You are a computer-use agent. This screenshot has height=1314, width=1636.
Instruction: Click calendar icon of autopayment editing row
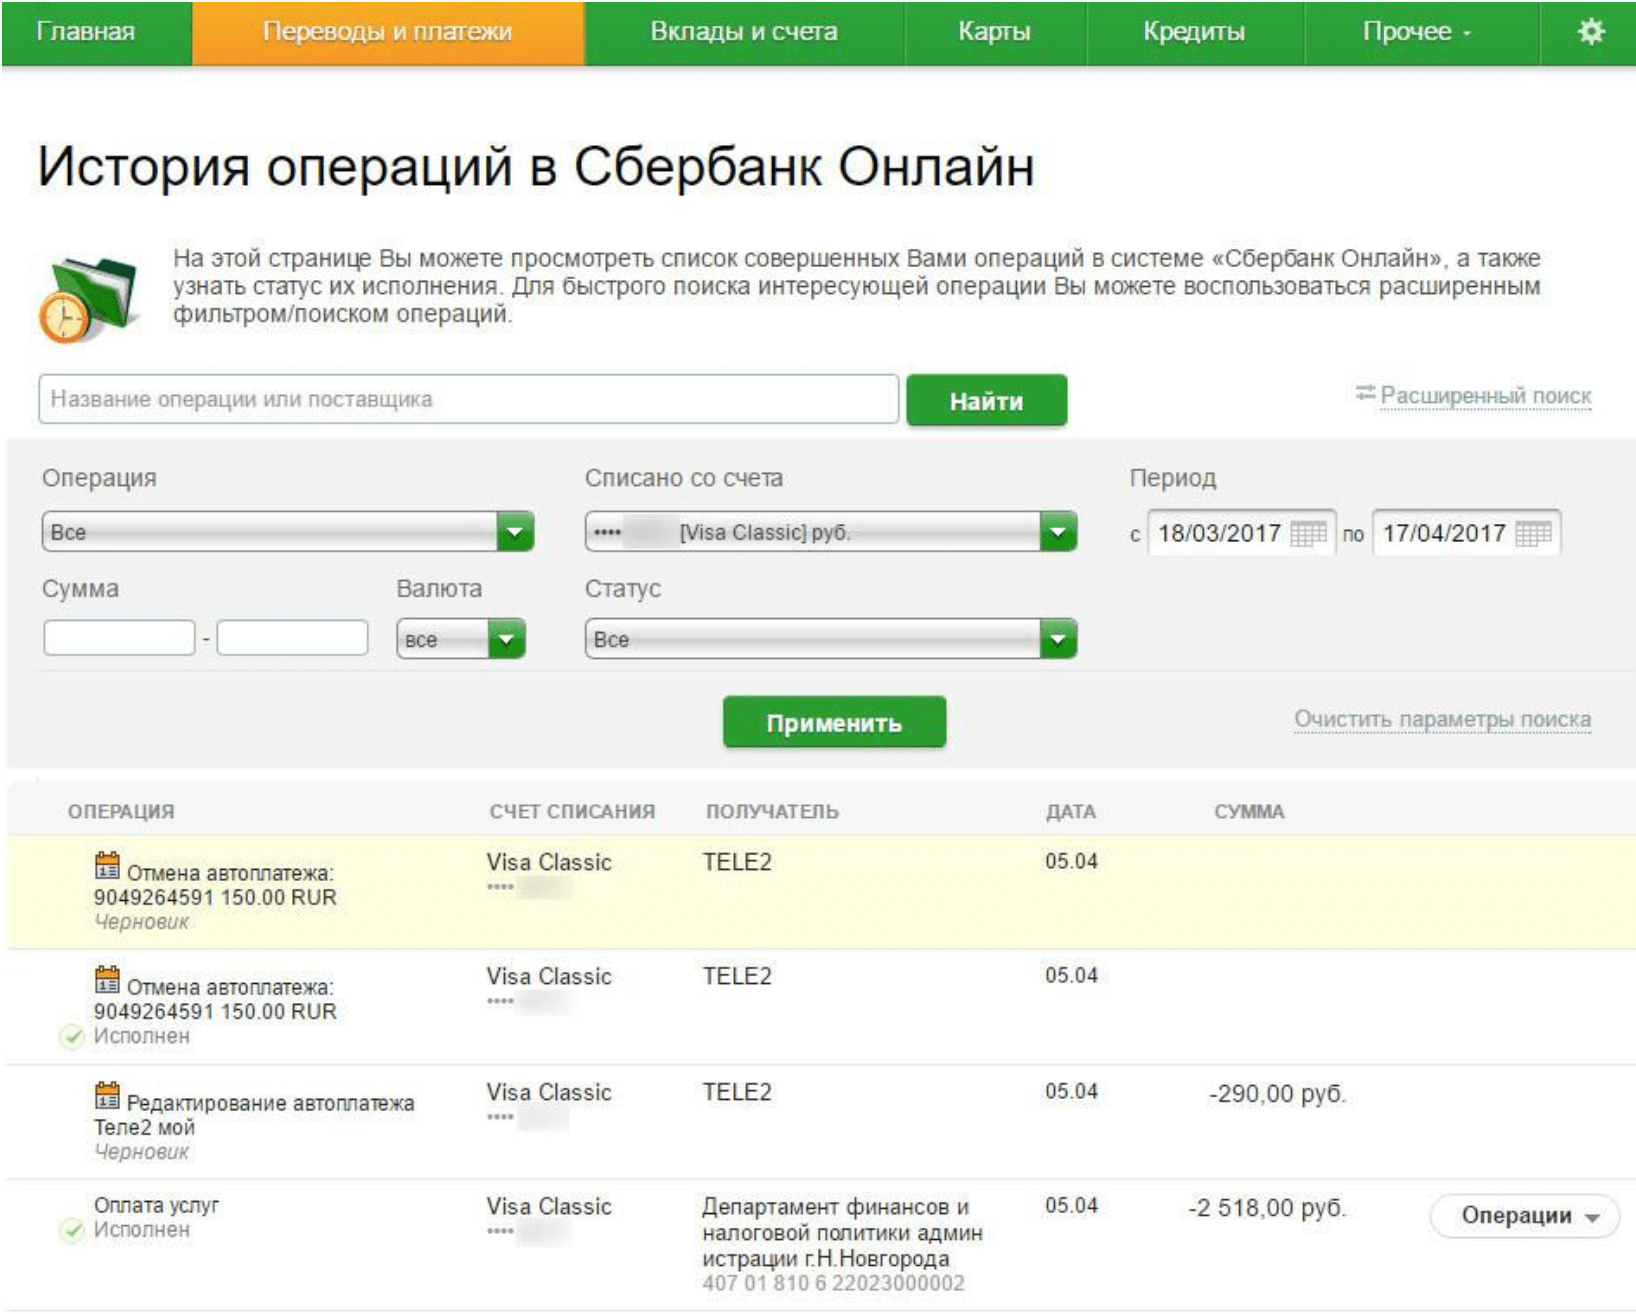107,1095
